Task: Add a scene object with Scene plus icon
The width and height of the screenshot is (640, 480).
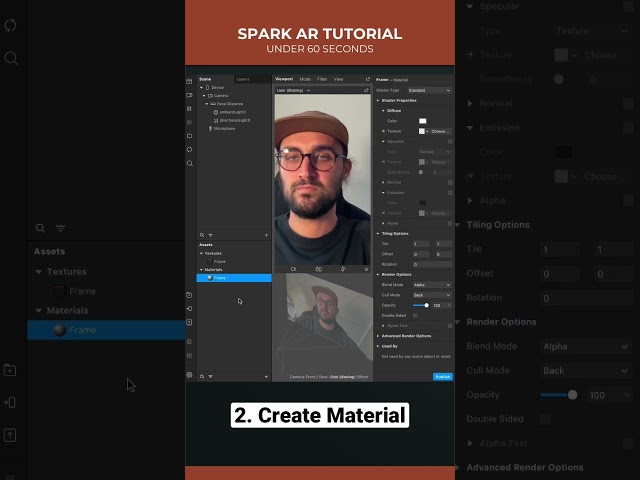Action: 267,235
